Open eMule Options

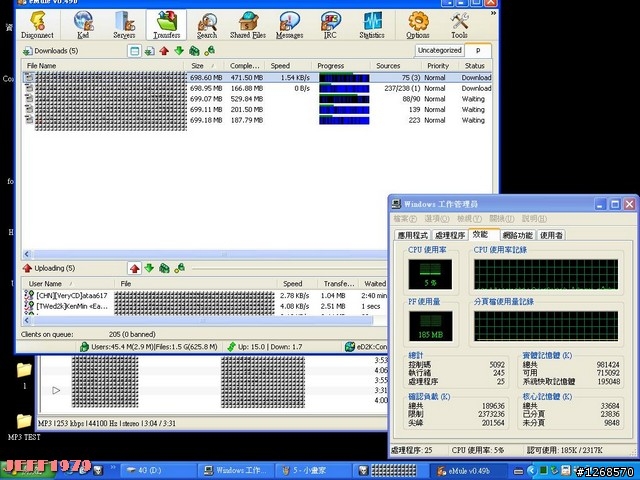(x=418, y=25)
